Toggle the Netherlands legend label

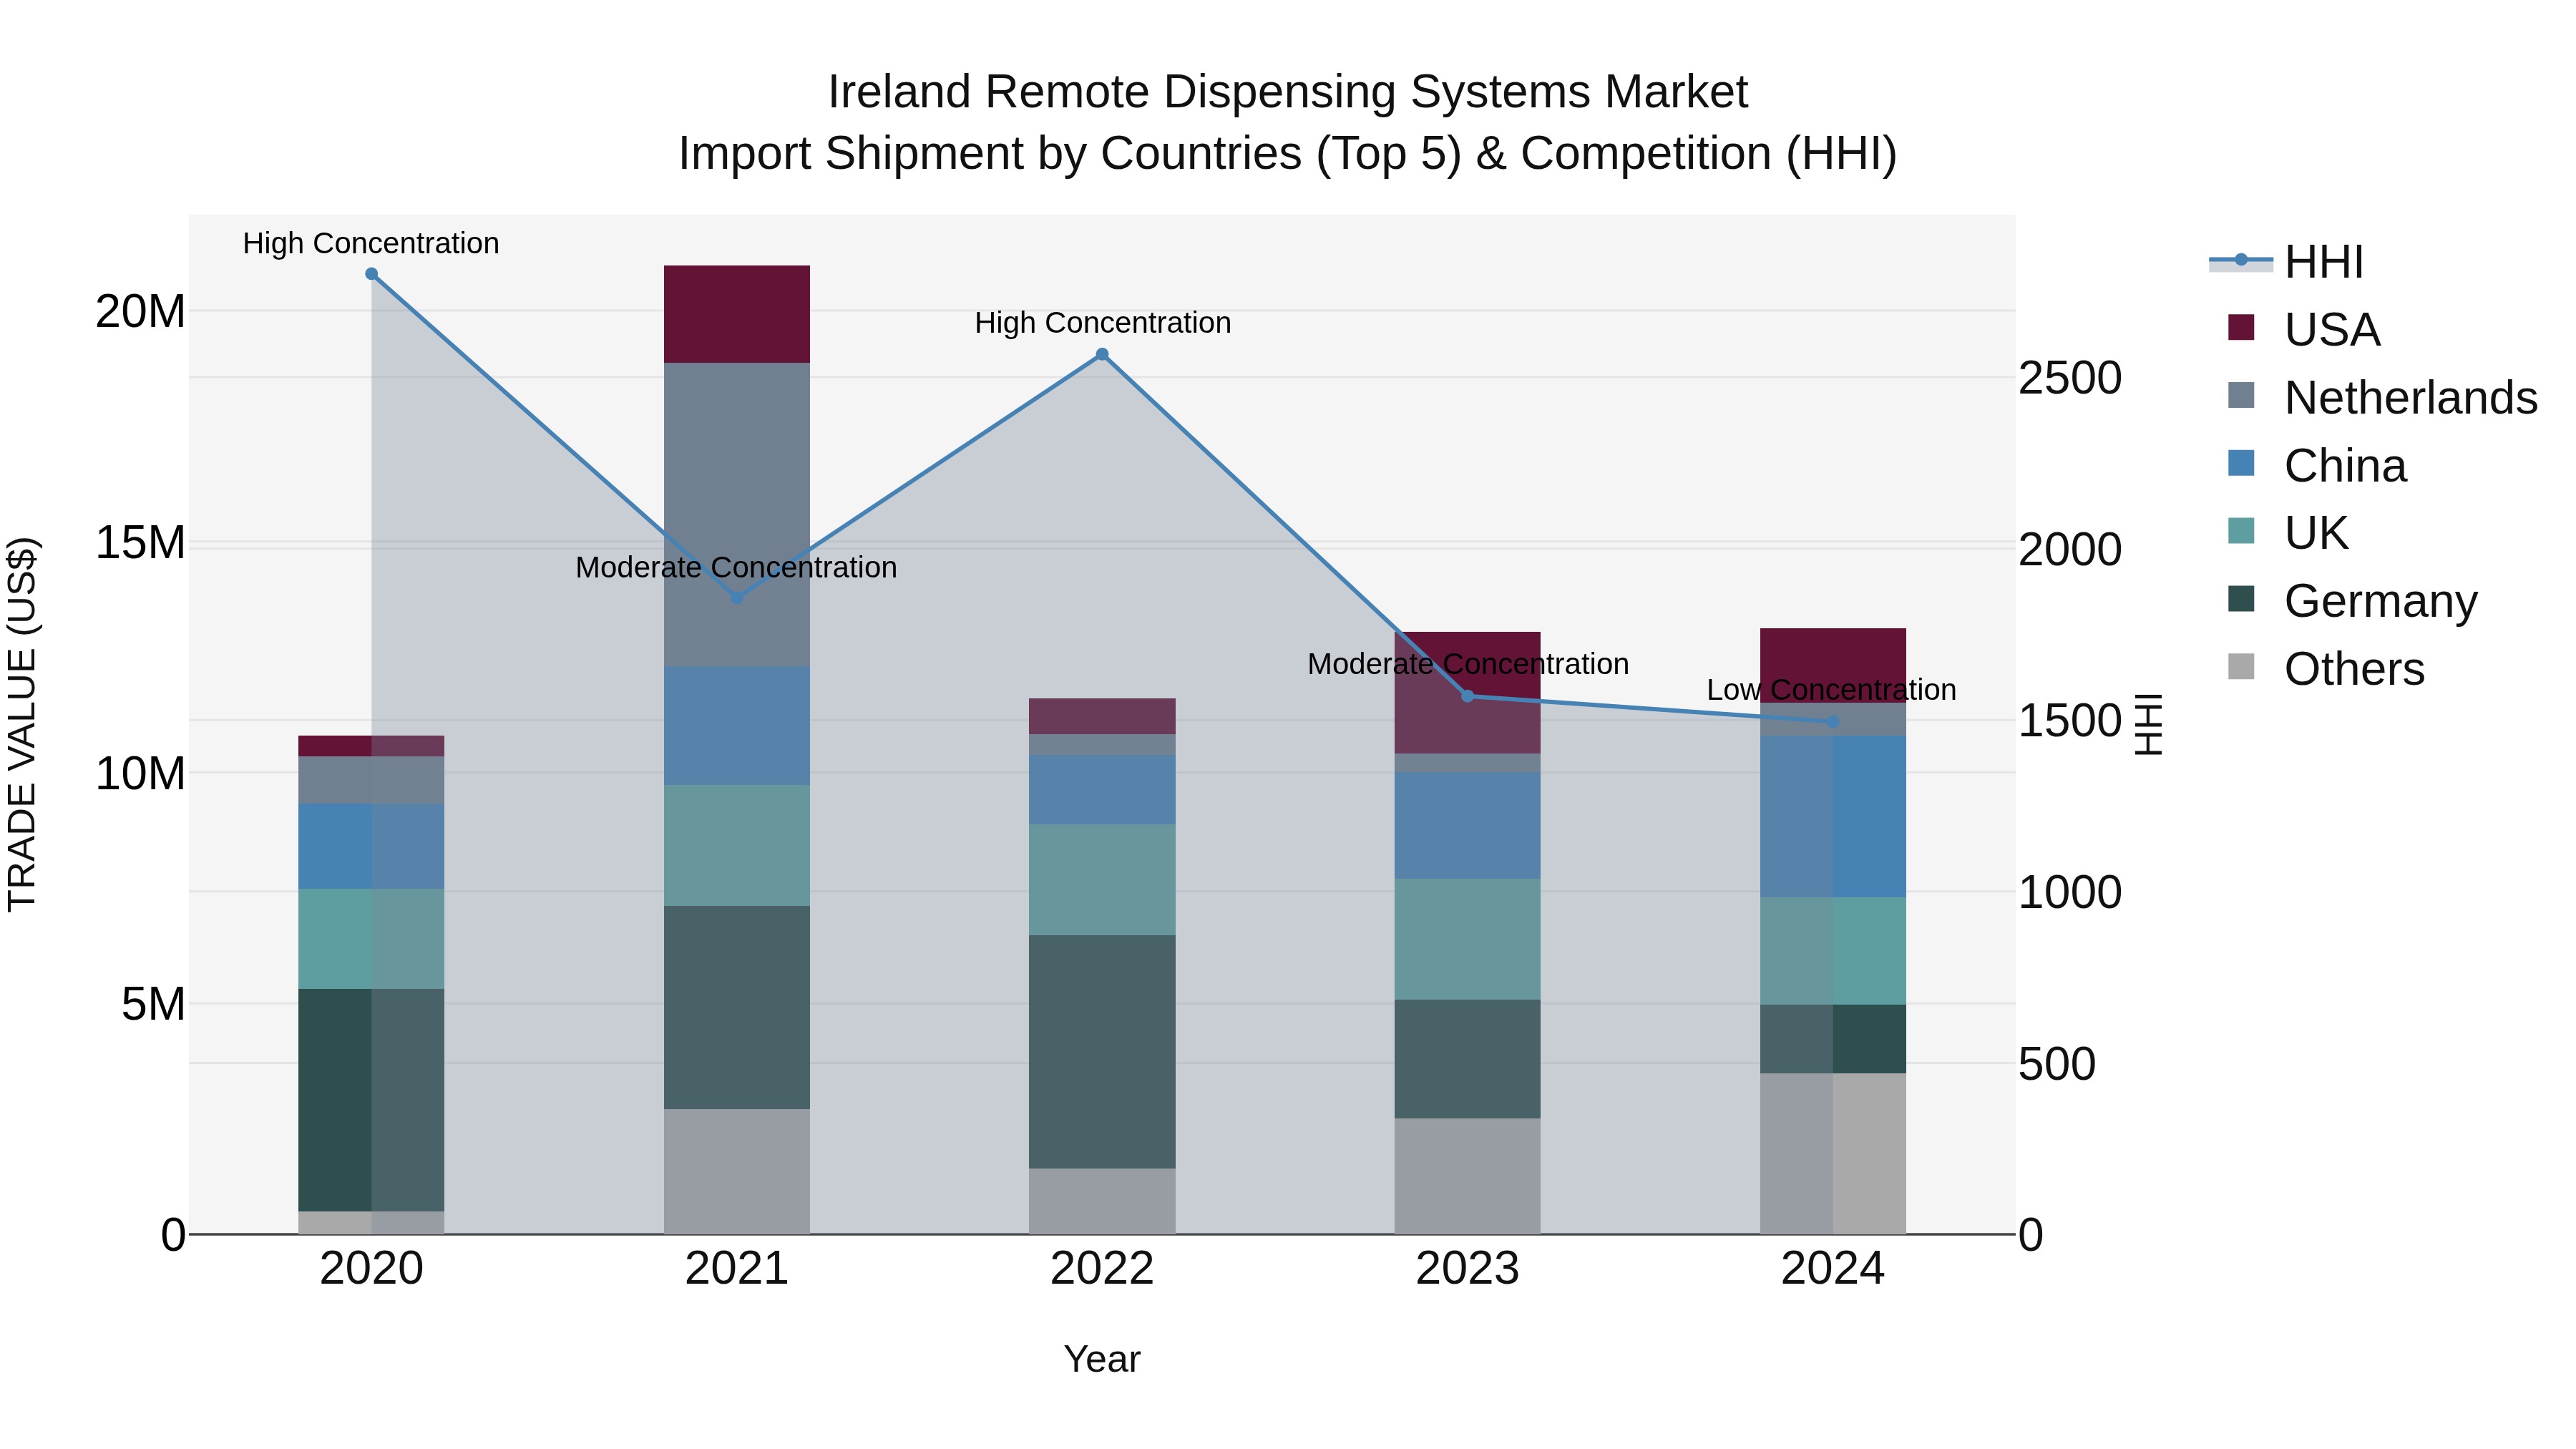point(2411,398)
